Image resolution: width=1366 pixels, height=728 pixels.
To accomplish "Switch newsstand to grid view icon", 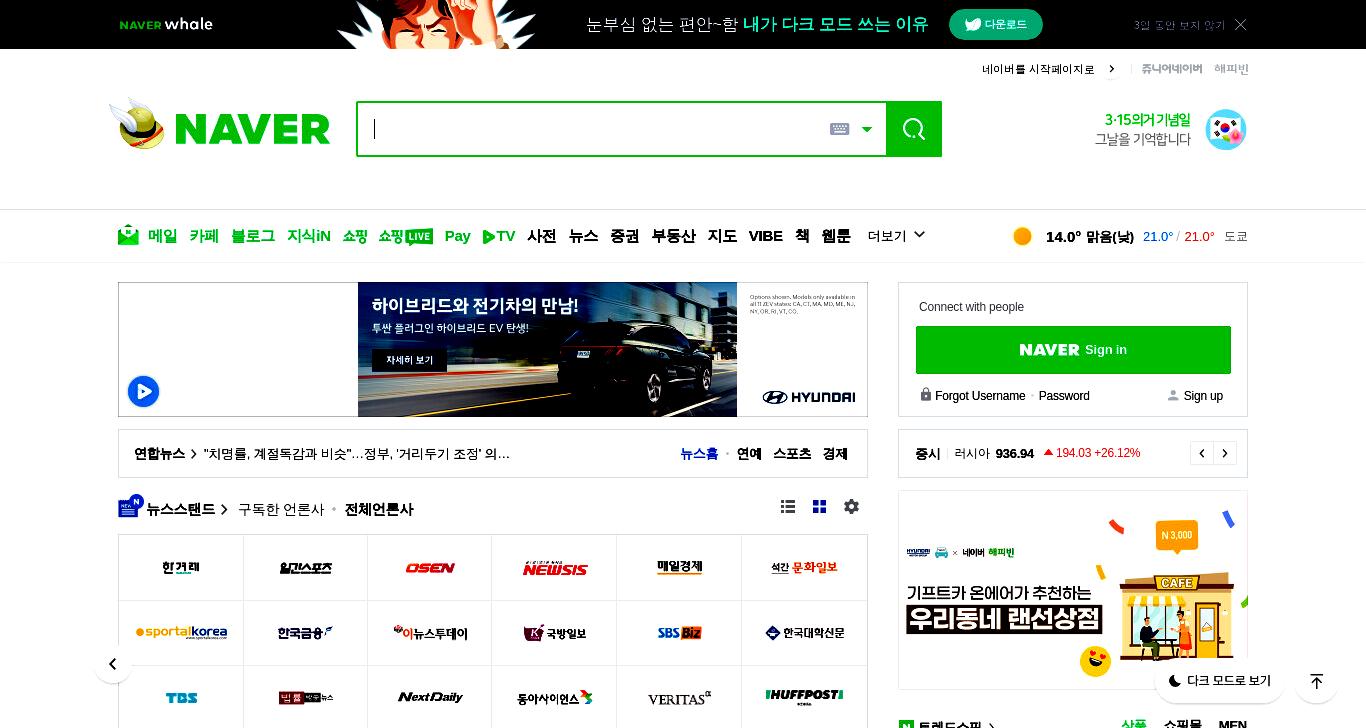I will click(819, 507).
